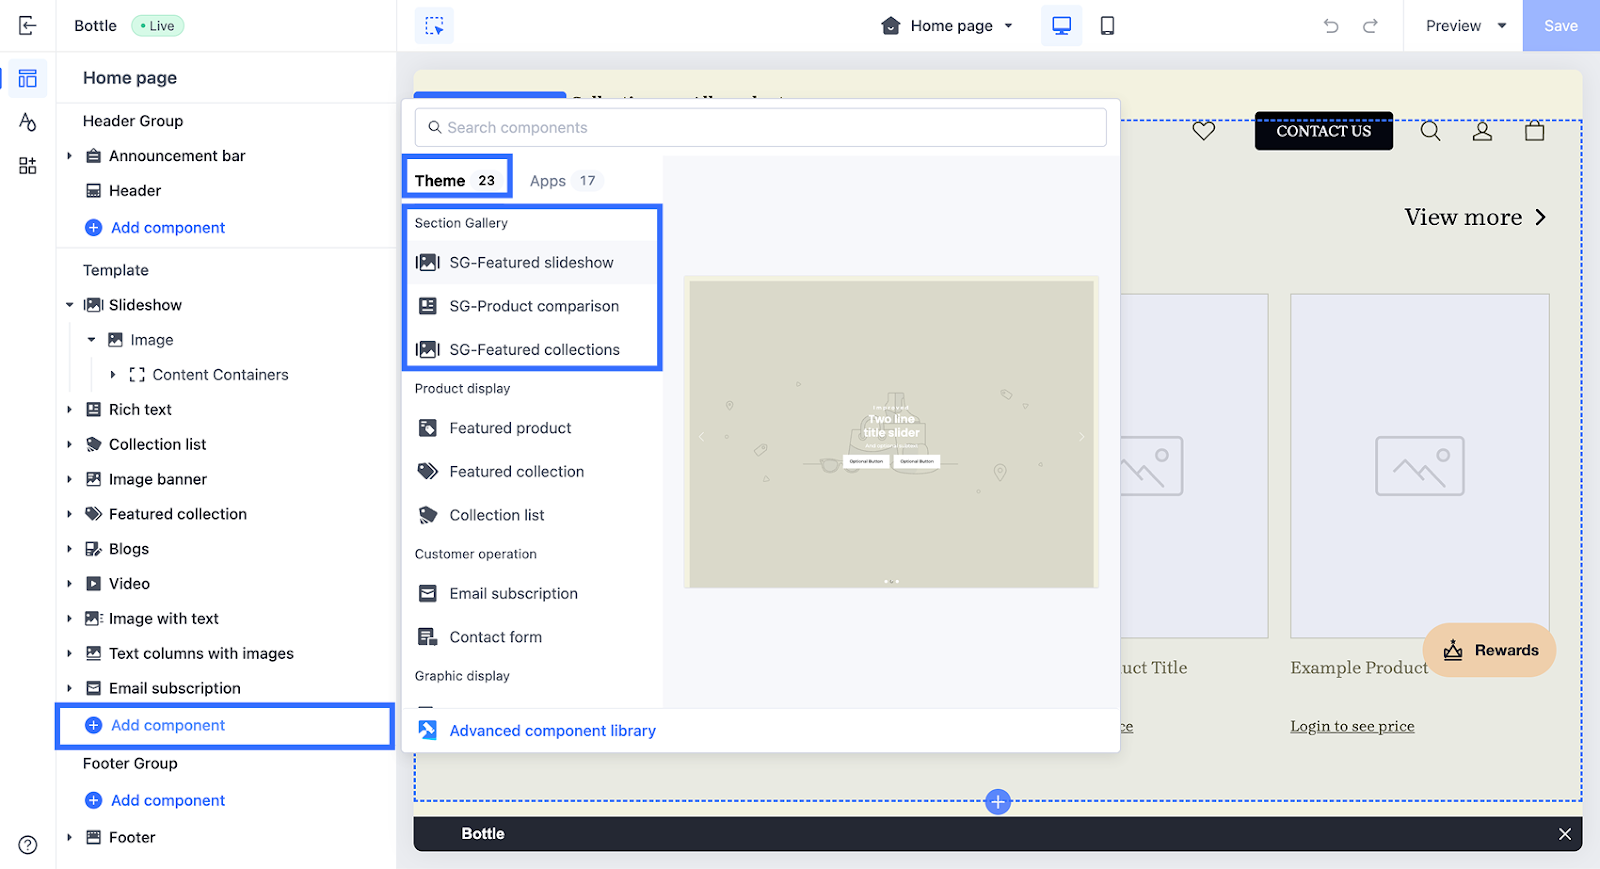Click the slideshow component preview thumbnail
The image size is (1600, 869).
[891, 432]
